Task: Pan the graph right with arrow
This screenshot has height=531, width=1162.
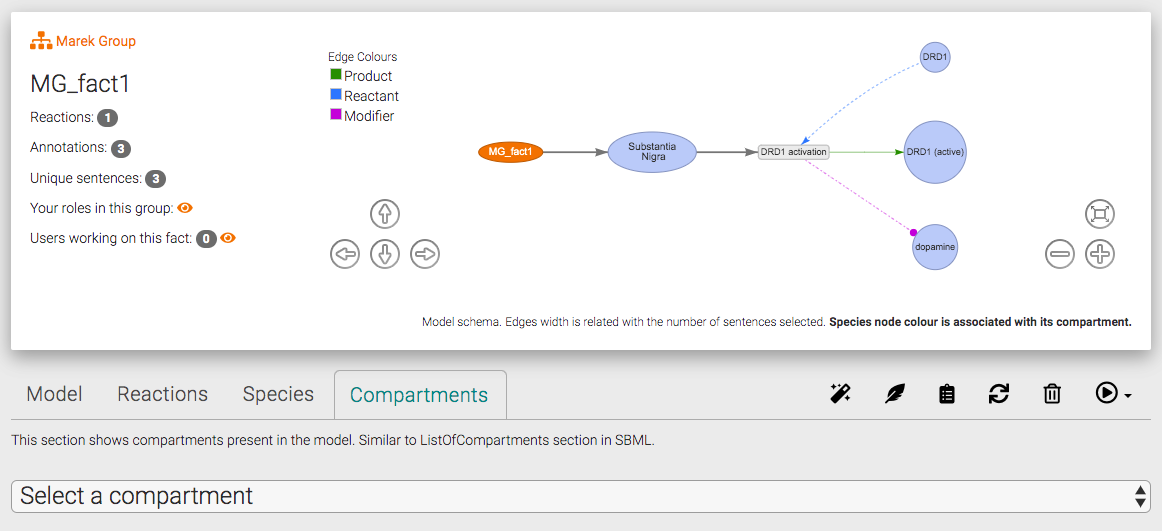Action: (425, 254)
